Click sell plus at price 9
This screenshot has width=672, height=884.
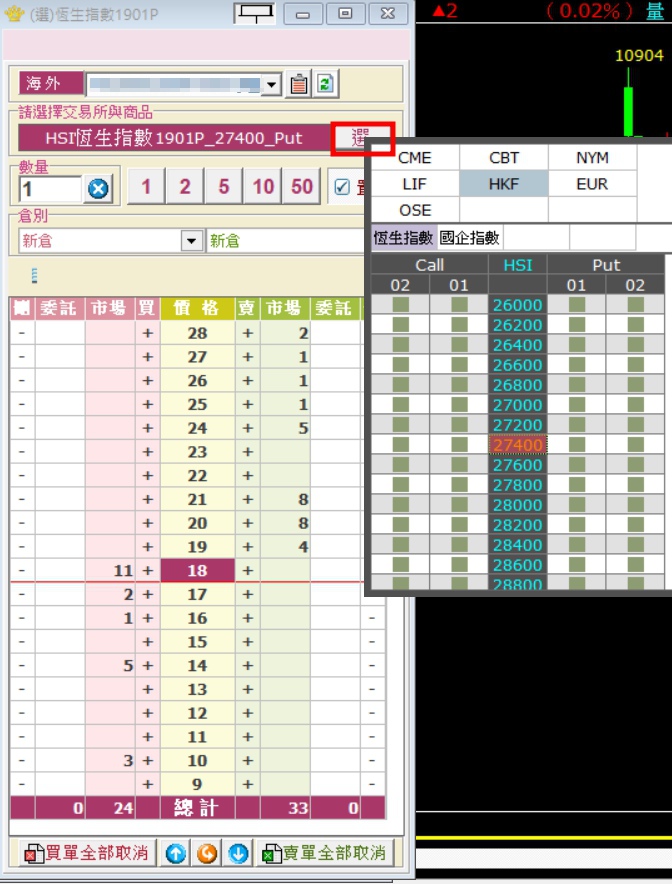pos(247,784)
